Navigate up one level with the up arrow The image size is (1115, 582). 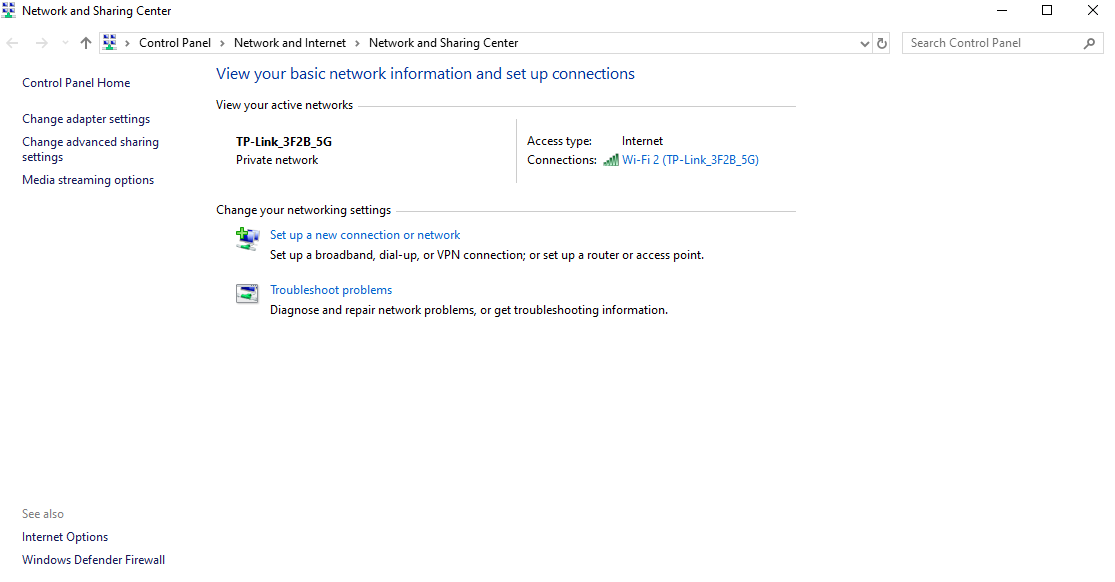(85, 43)
